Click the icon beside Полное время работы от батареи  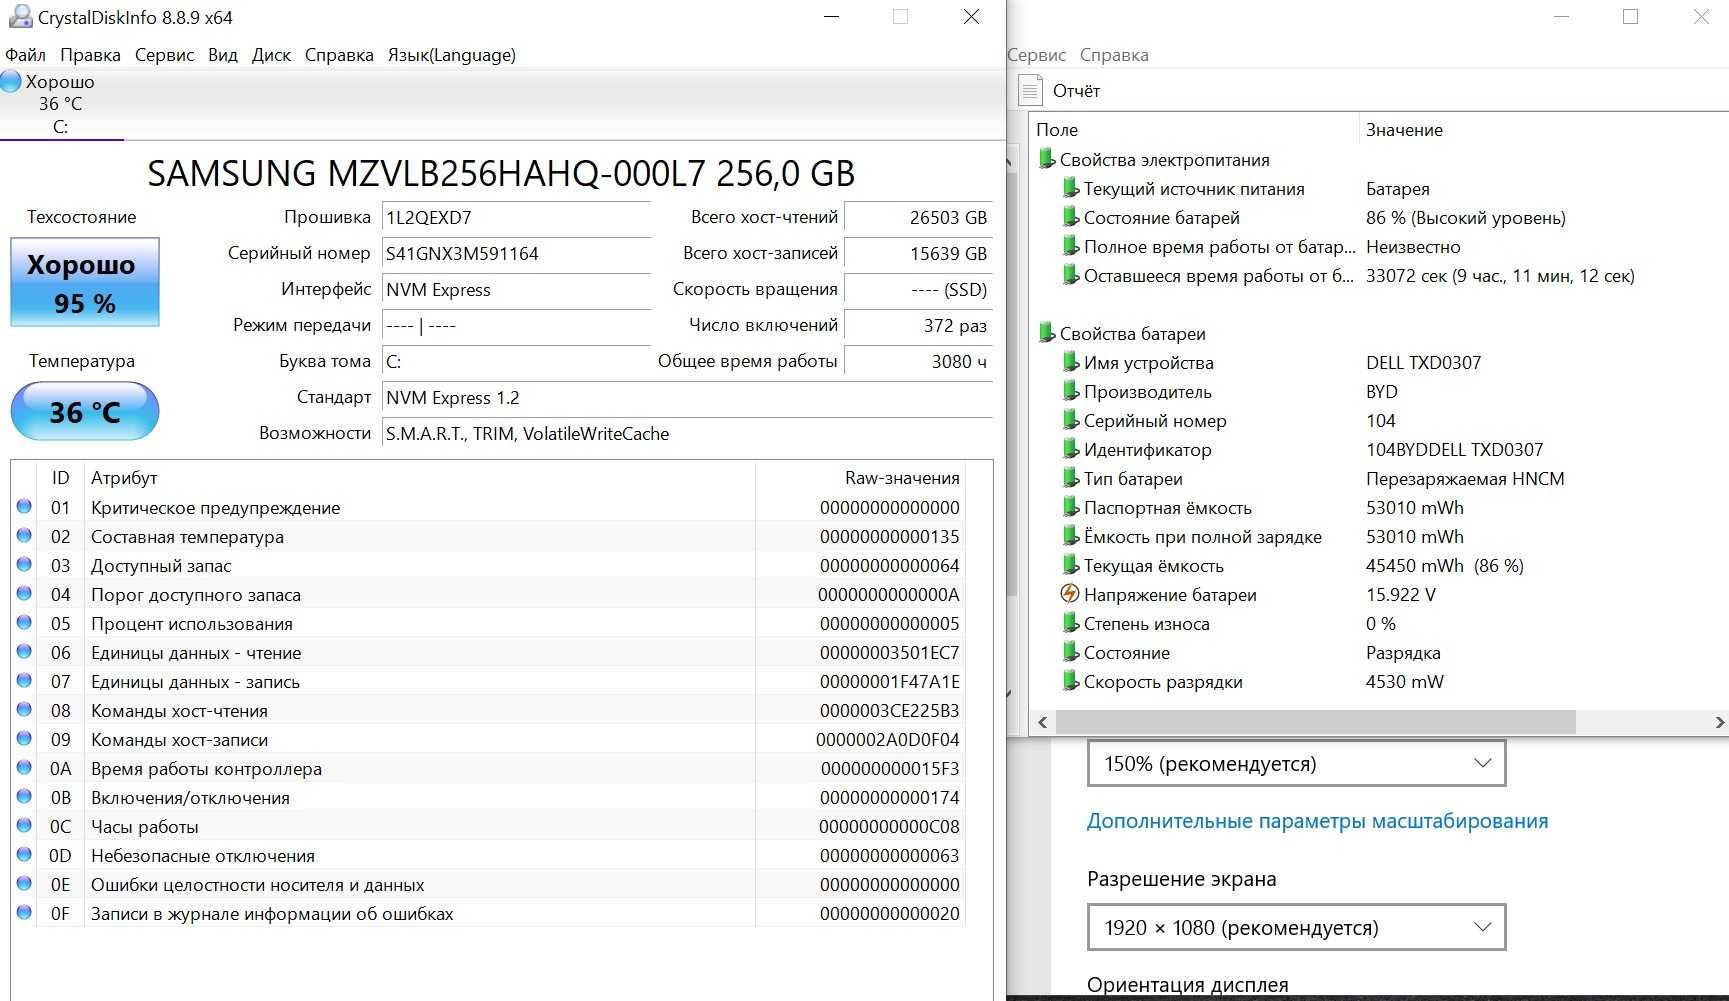(1070, 246)
